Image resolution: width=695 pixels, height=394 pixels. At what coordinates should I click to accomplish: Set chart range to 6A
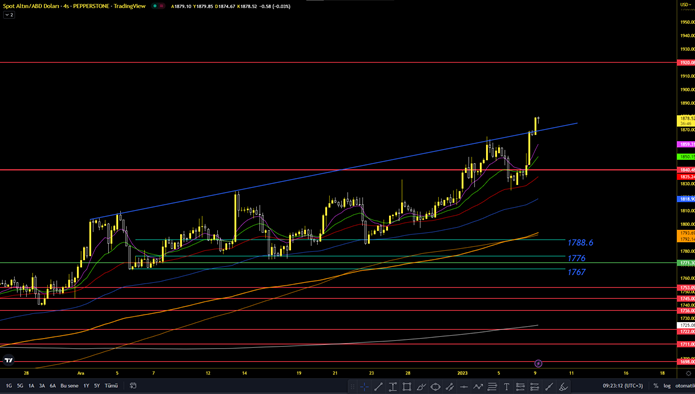click(x=53, y=386)
